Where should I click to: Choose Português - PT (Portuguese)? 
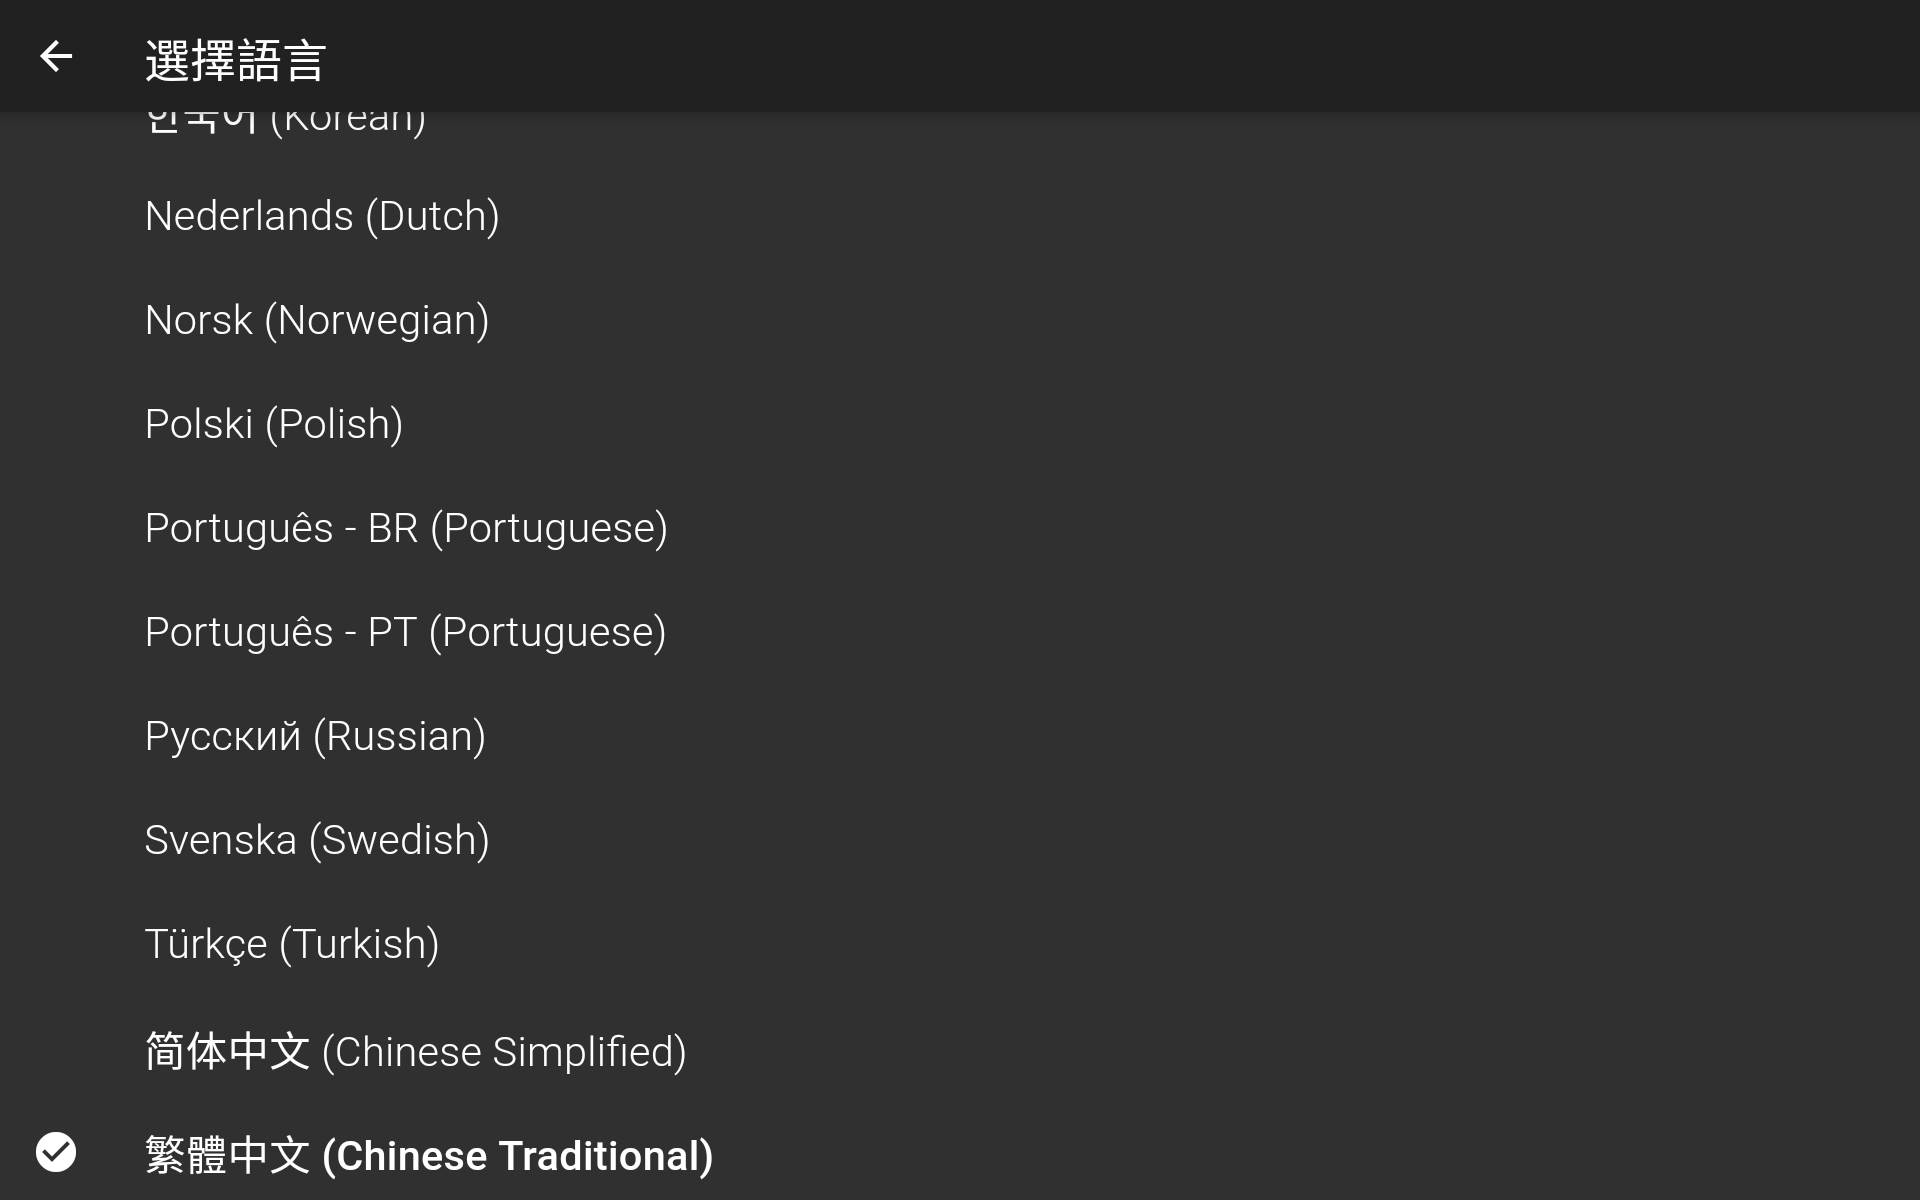(x=960, y=632)
